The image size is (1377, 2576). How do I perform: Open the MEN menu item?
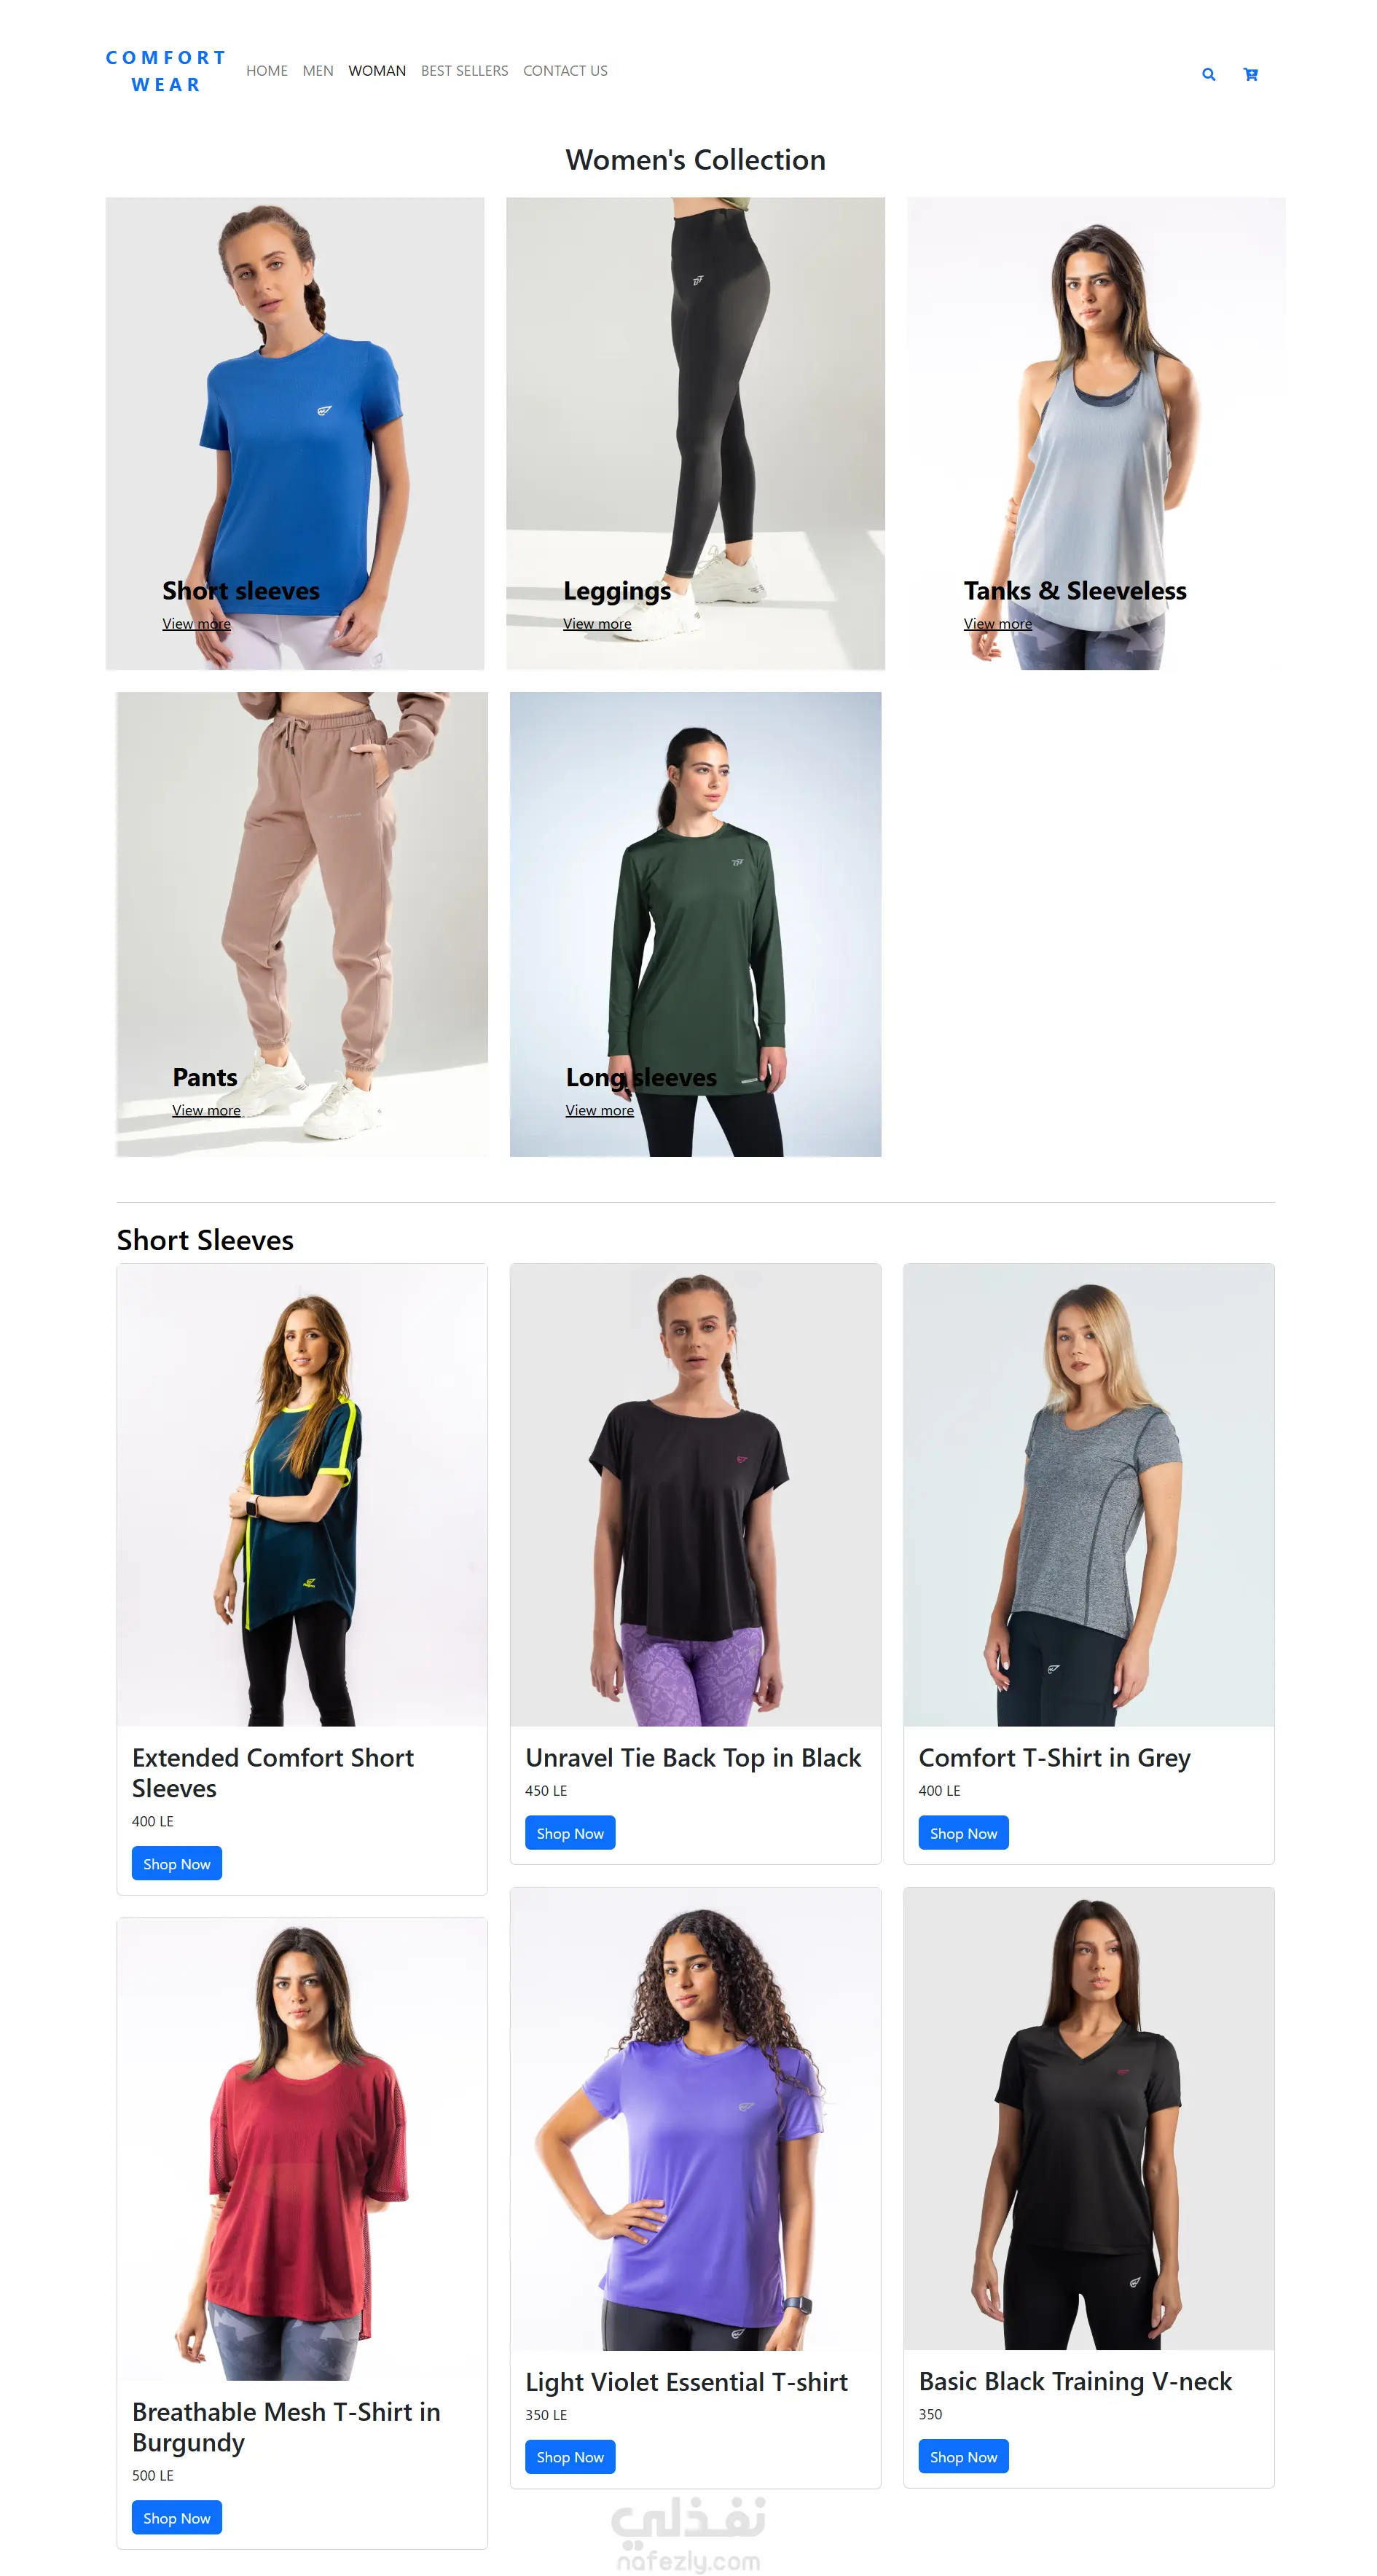[318, 71]
